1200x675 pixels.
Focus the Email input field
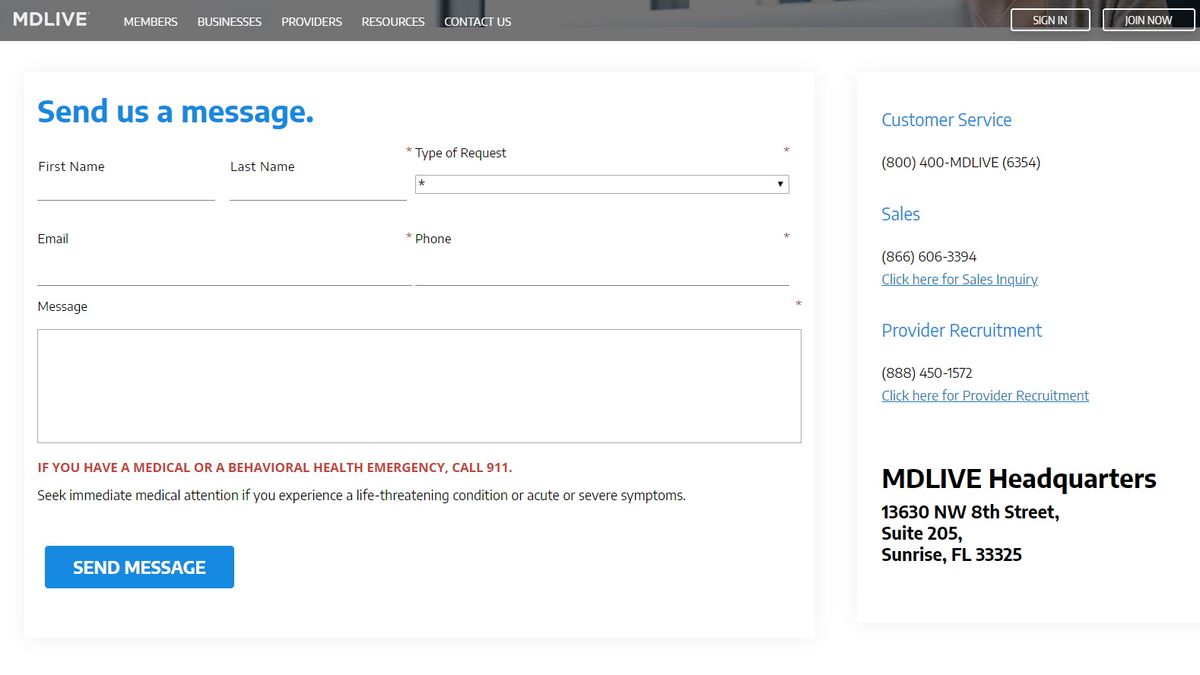click(224, 272)
